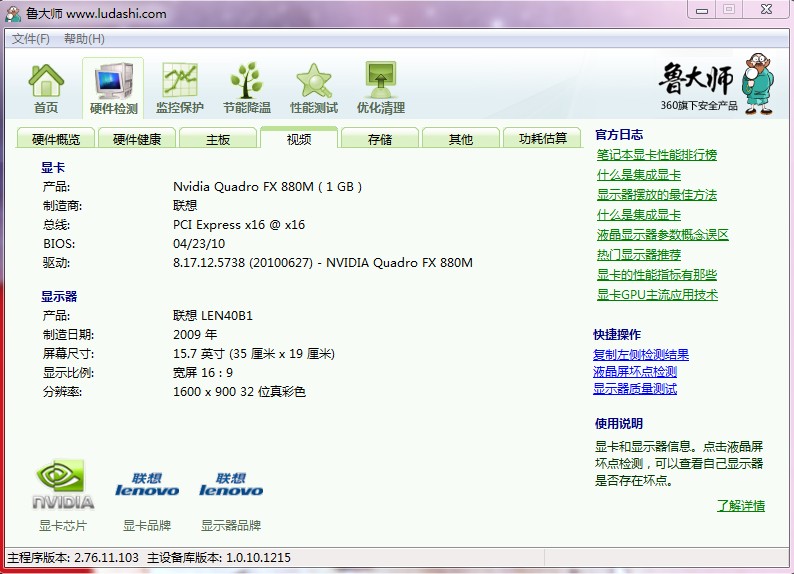Switch to the 功耗估算 tab
Viewport: 794px width, 574px height.
(542, 138)
